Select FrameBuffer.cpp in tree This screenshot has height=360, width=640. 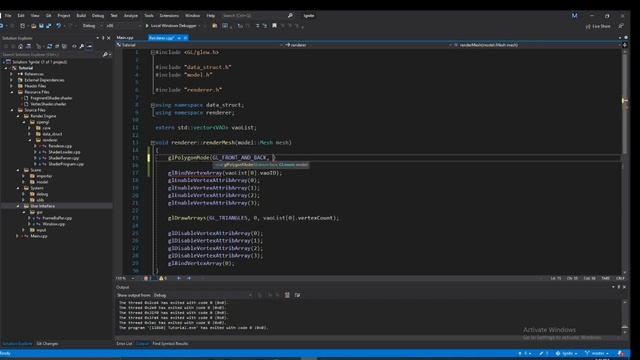pyautogui.click(x=56, y=218)
